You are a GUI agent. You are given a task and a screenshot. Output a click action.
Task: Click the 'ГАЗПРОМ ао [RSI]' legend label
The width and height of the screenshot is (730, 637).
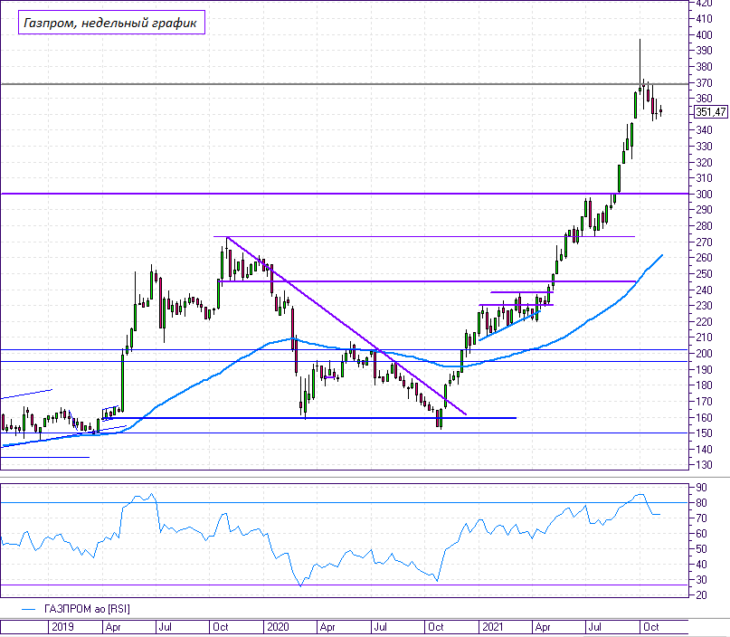pos(87,609)
